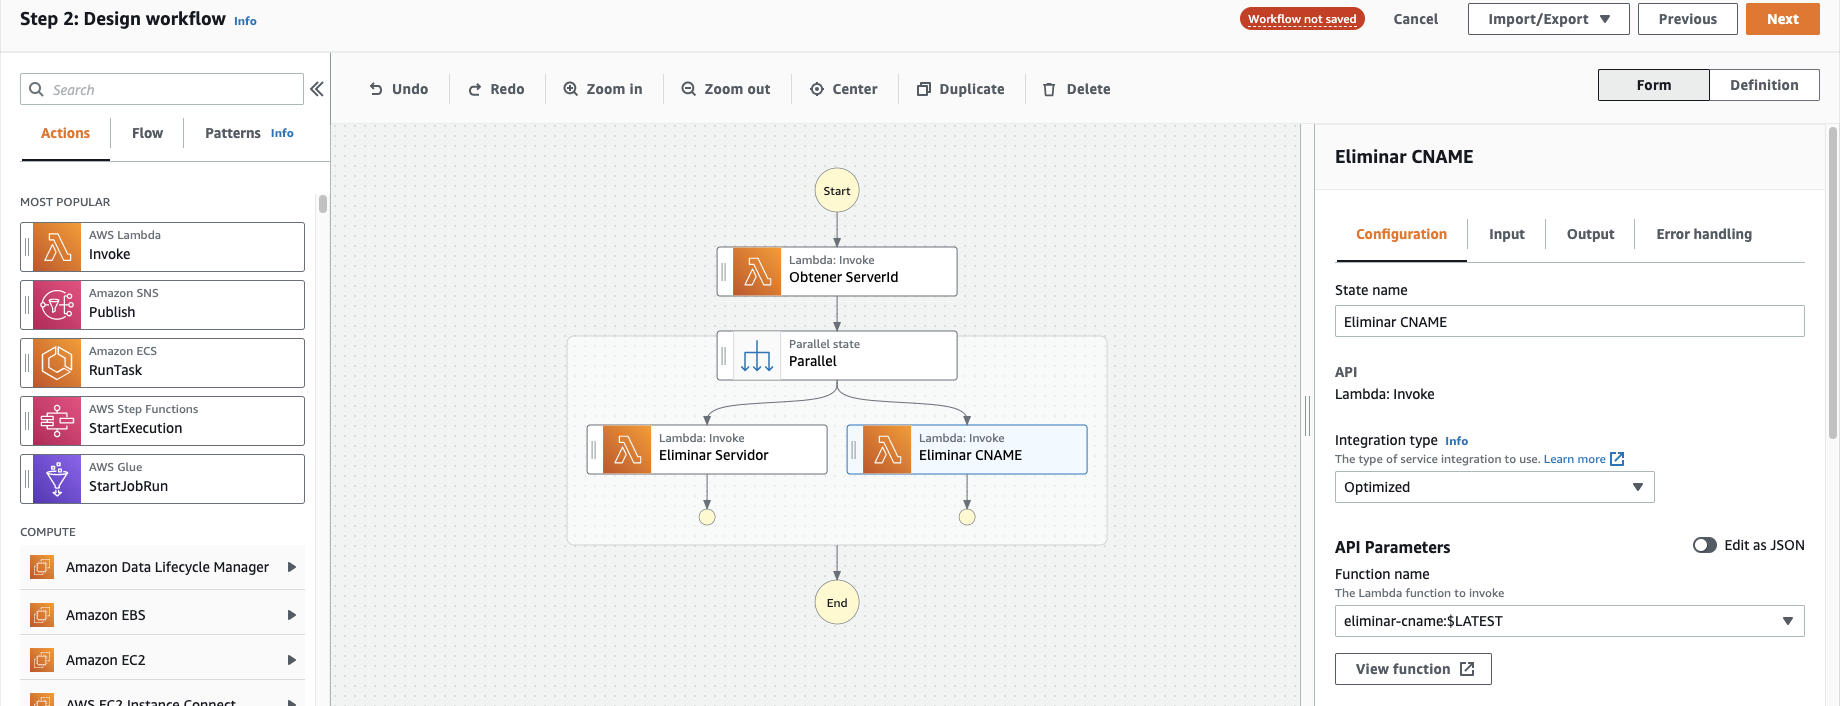1845x706 pixels.
Task: Click the AWS Glue StartJobRun icon
Action: 57,479
